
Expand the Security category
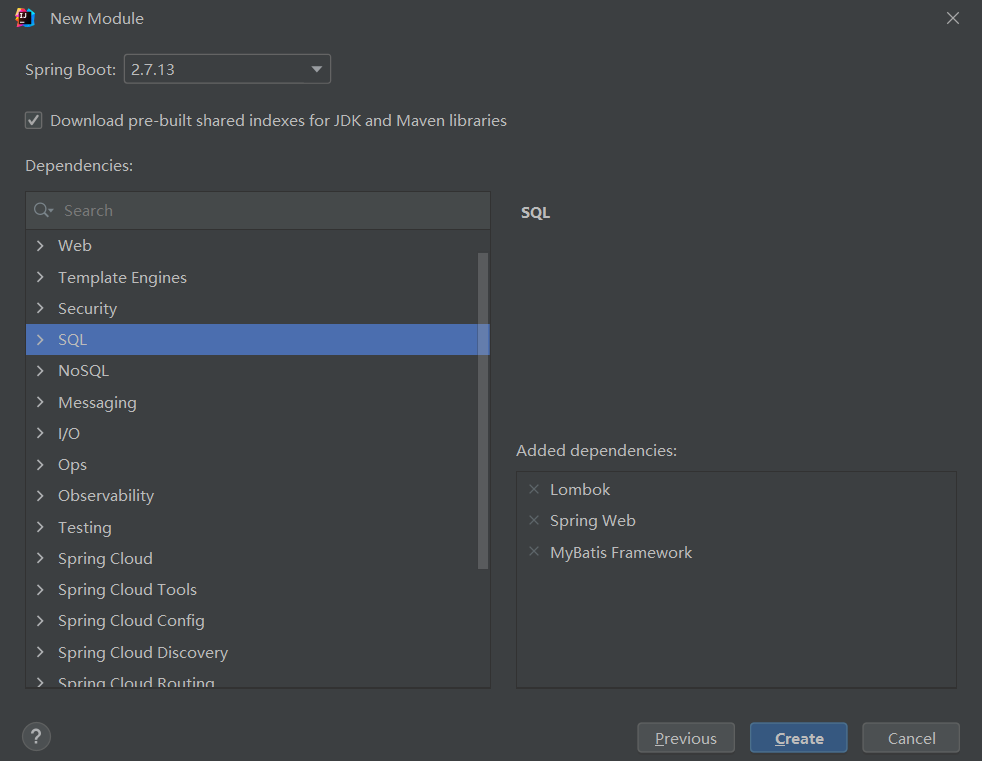coord(40,308)
